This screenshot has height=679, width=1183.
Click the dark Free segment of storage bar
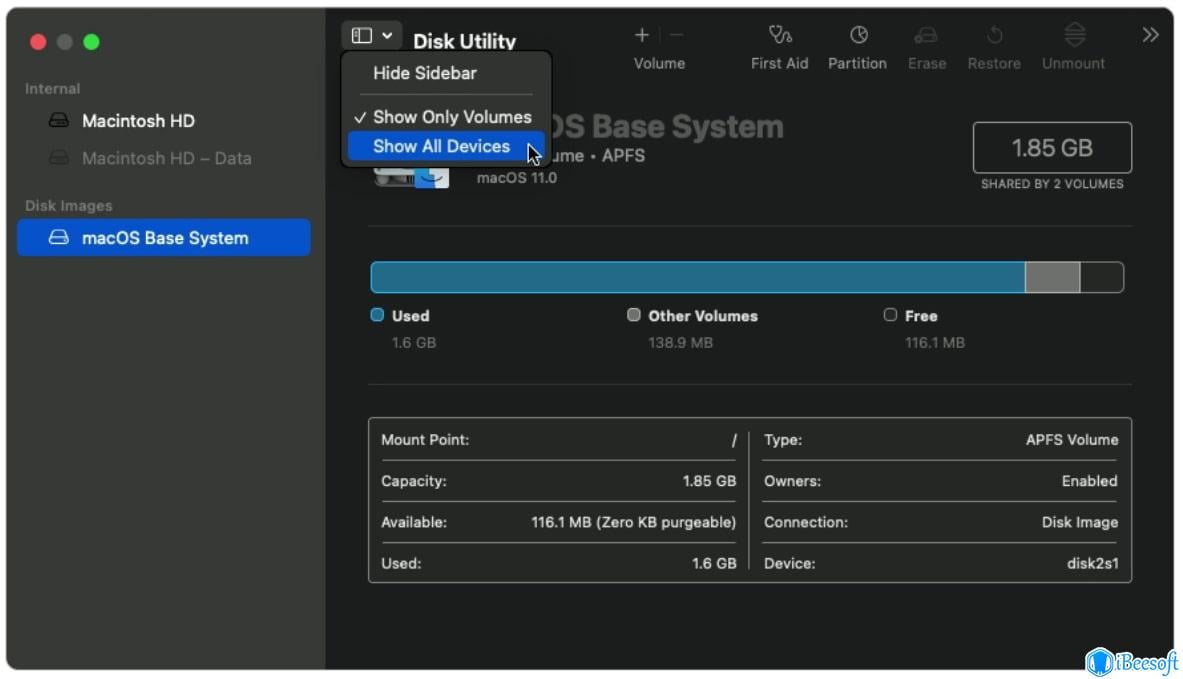click(1102, 278)
